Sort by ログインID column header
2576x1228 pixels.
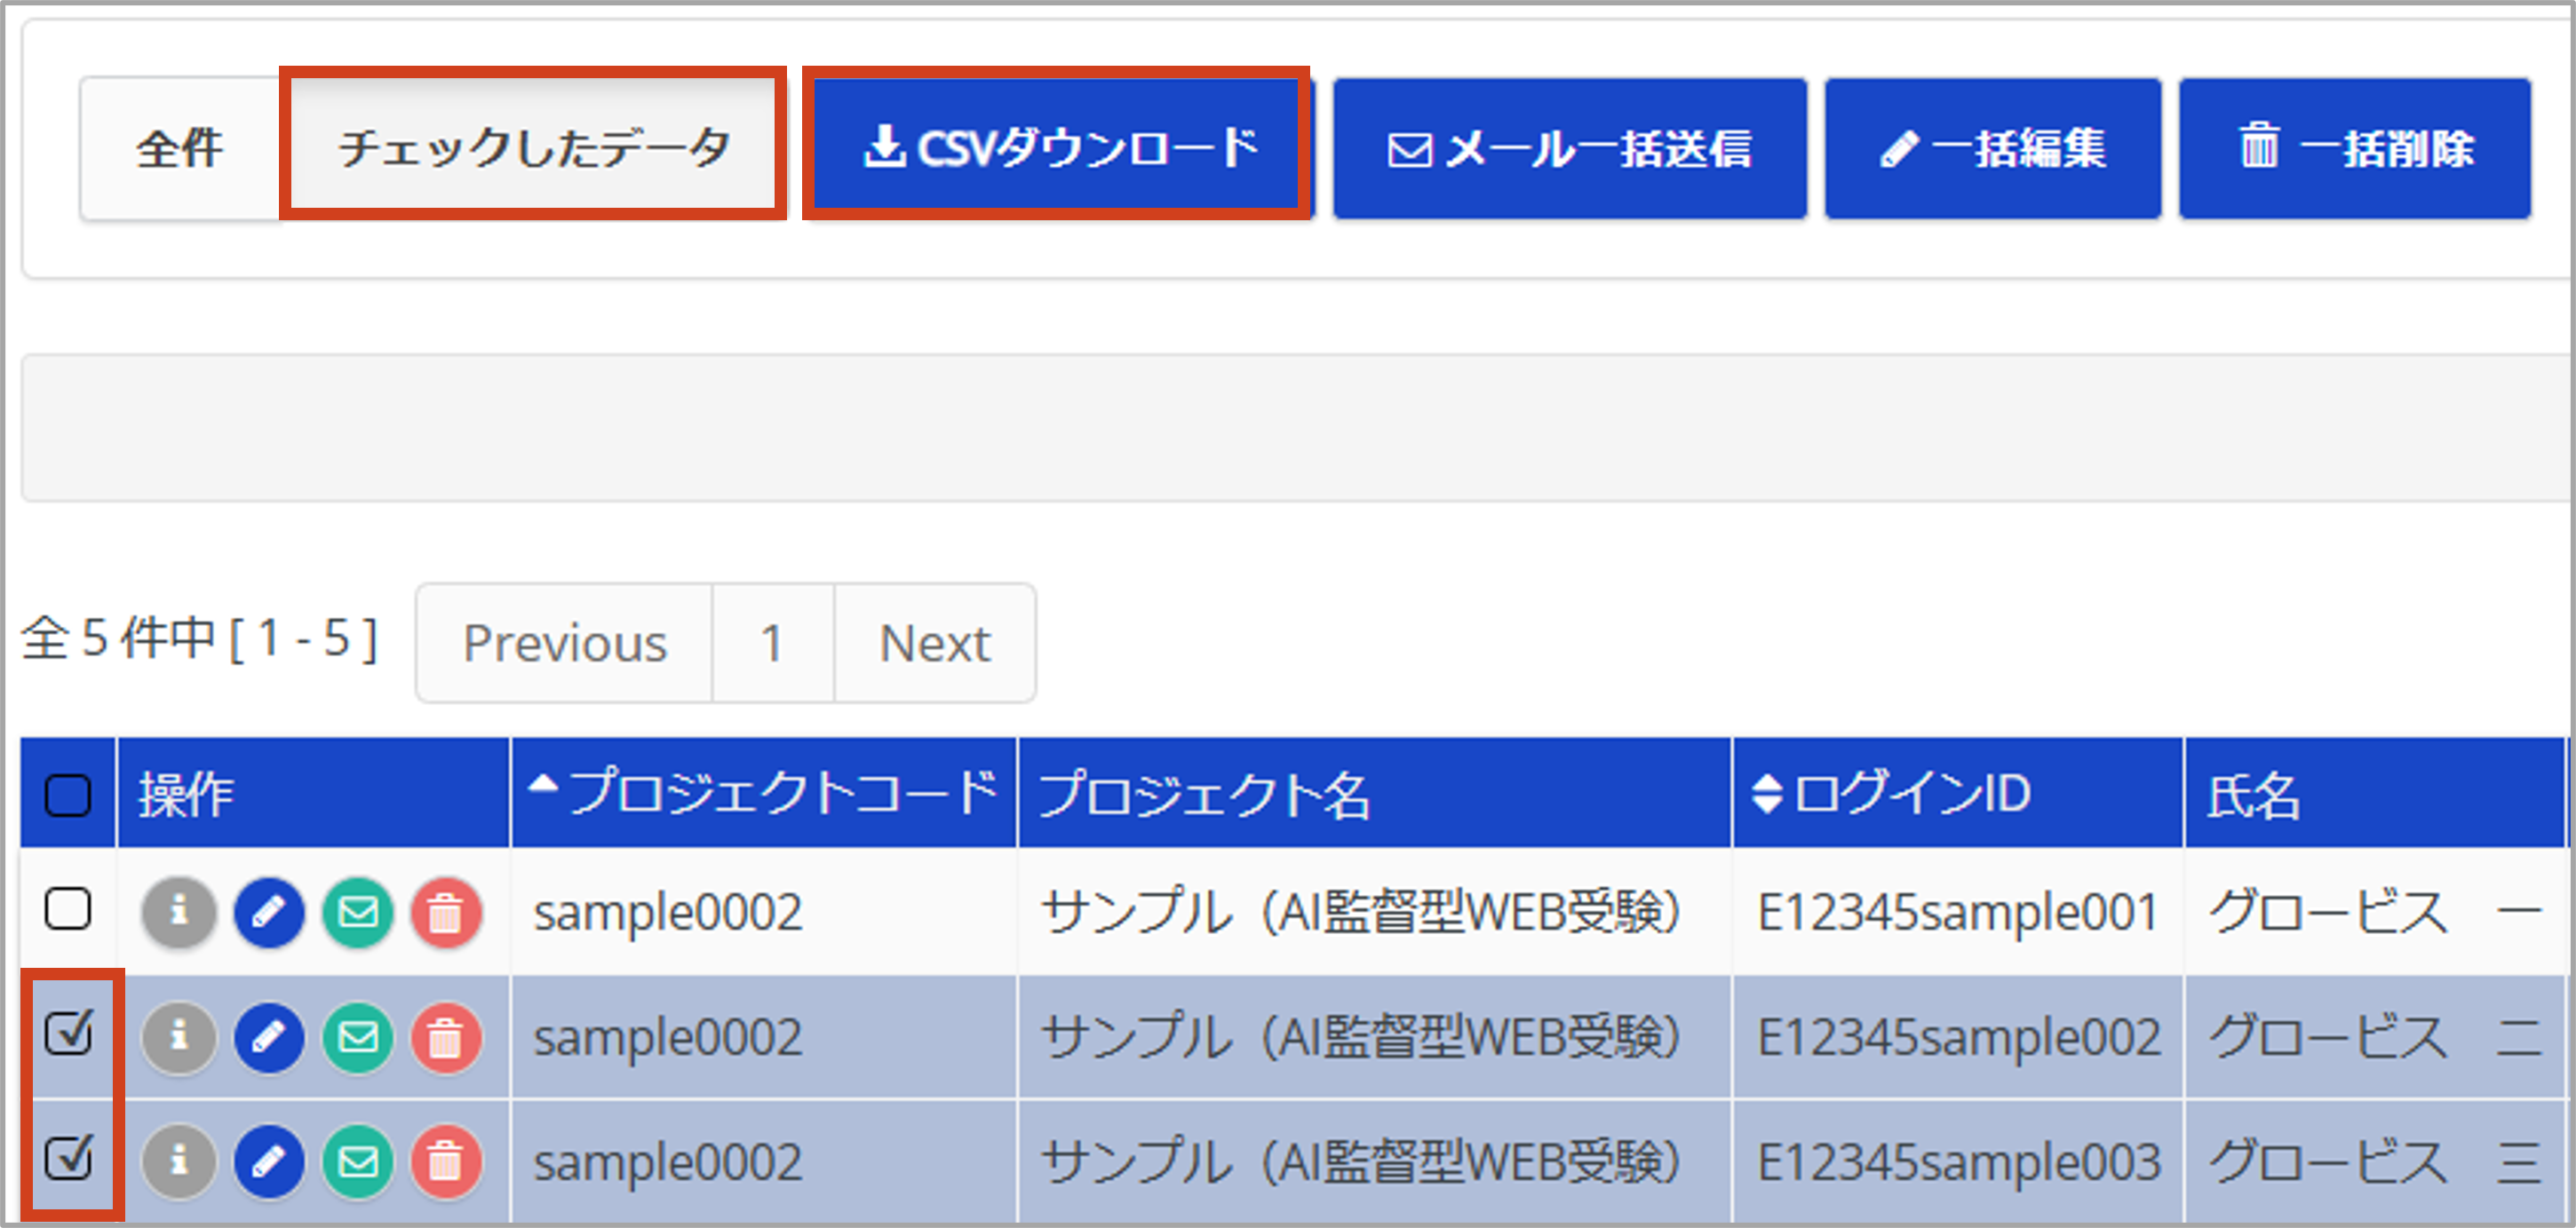tap(1958, 793)
